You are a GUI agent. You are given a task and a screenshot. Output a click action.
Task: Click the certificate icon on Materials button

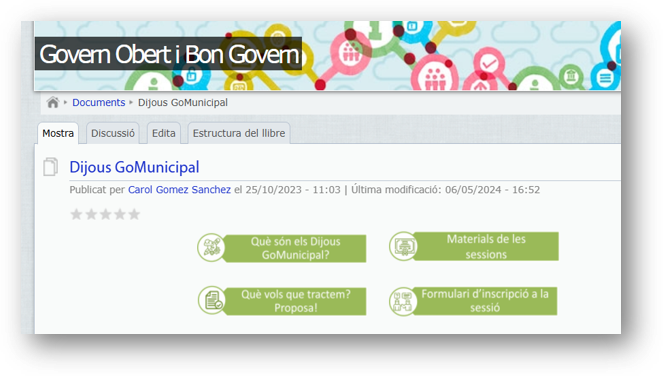(403, 246)
